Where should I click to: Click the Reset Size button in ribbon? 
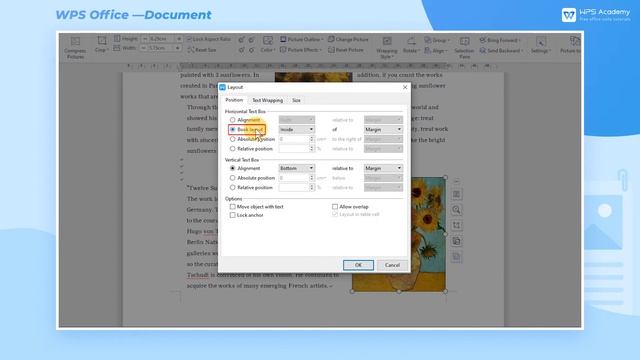click(x=202, y=50)
